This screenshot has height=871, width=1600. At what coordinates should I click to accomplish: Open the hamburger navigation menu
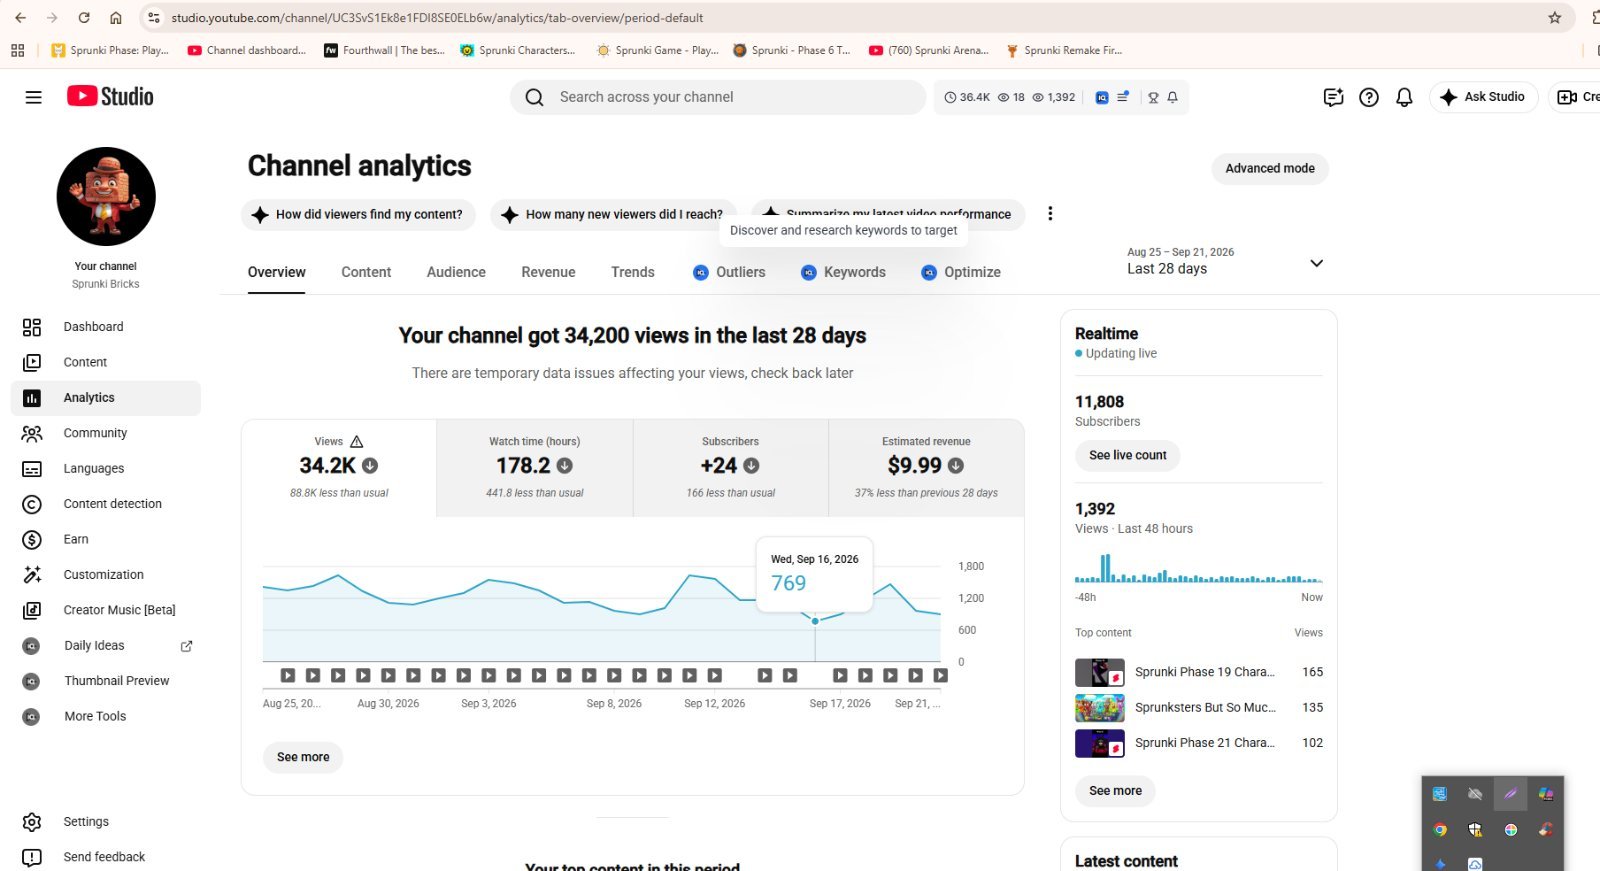[33, 97]
